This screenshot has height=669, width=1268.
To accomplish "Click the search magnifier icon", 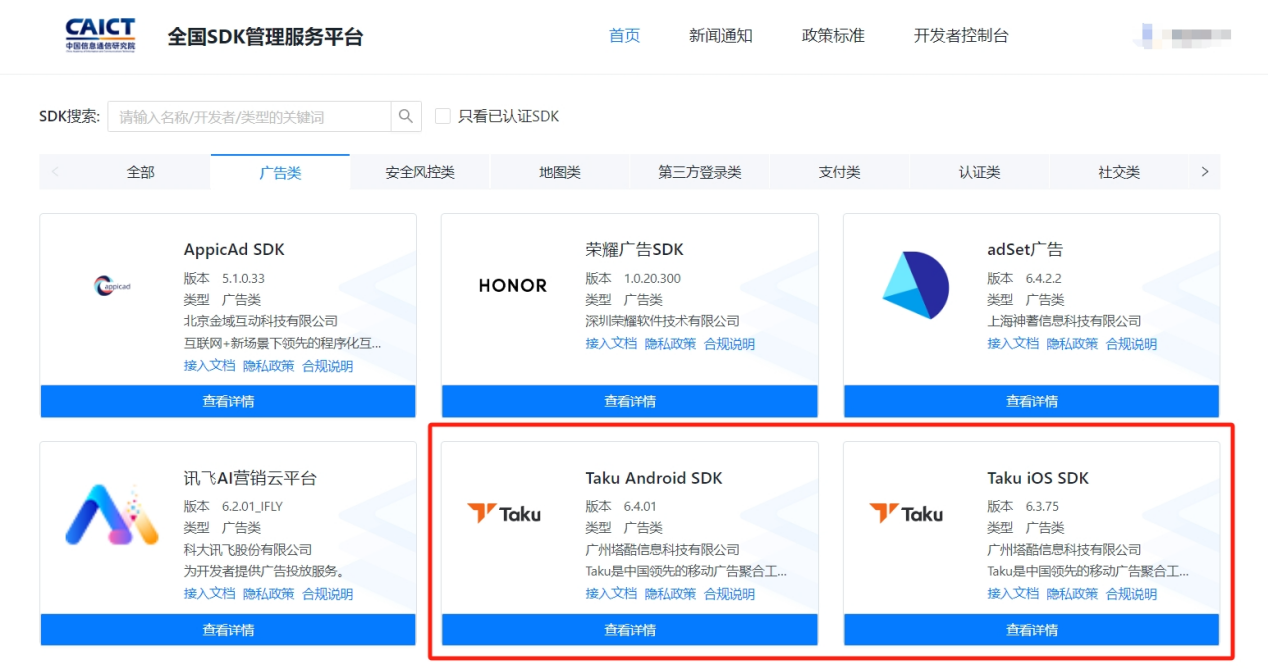I will tap(405, 116).
